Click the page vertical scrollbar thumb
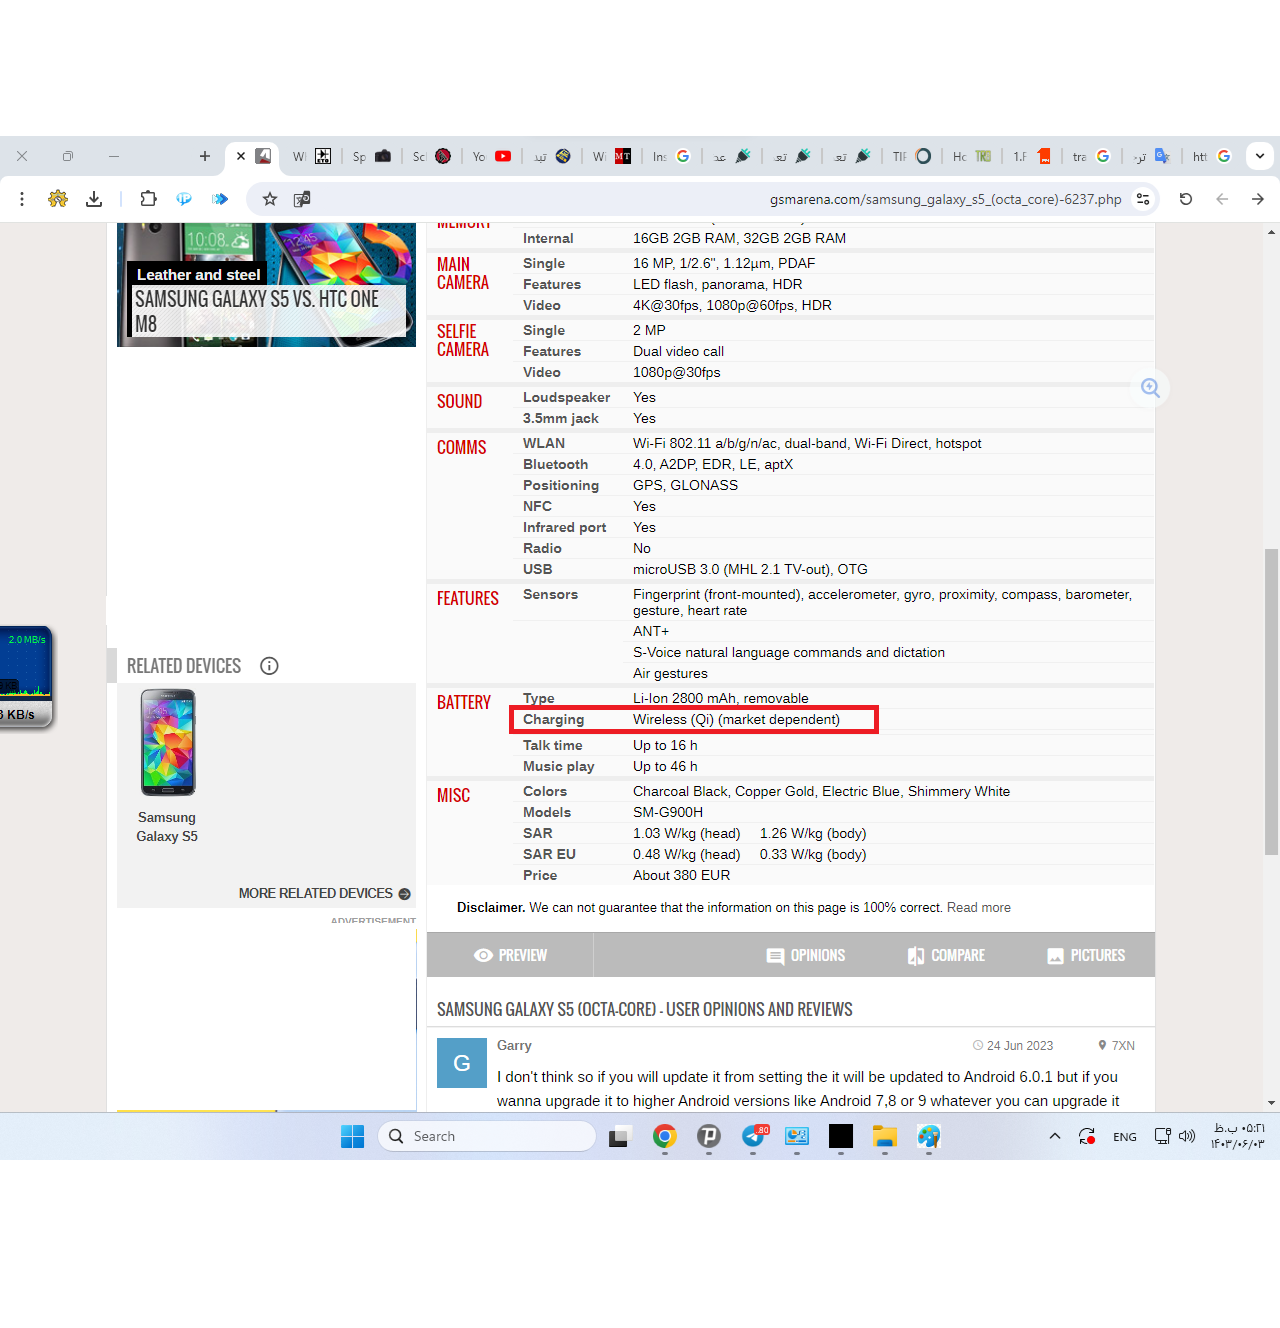 coord(1271,700)
